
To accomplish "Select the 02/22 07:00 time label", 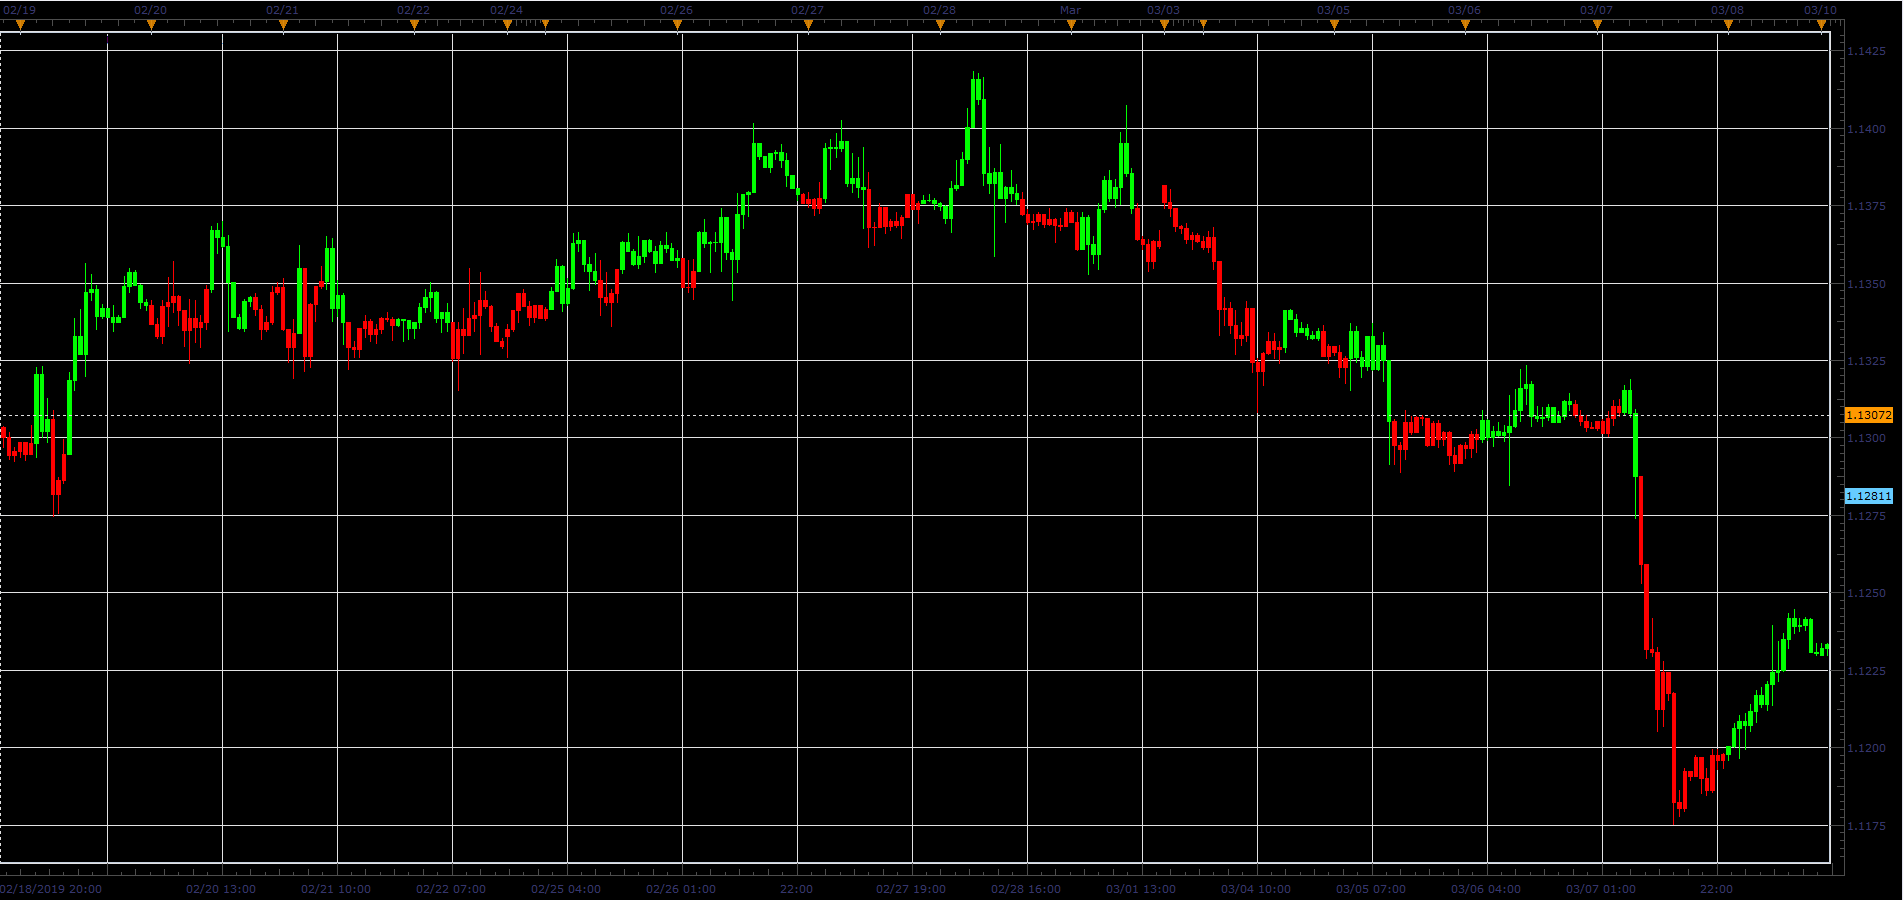I will point(451,889).
